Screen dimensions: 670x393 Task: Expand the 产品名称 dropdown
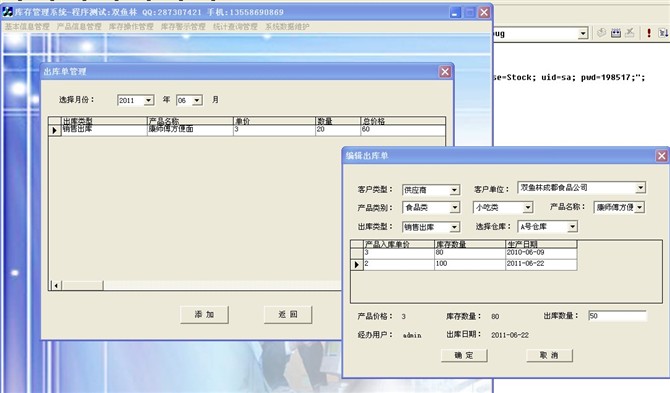click(x=640, y=208)
